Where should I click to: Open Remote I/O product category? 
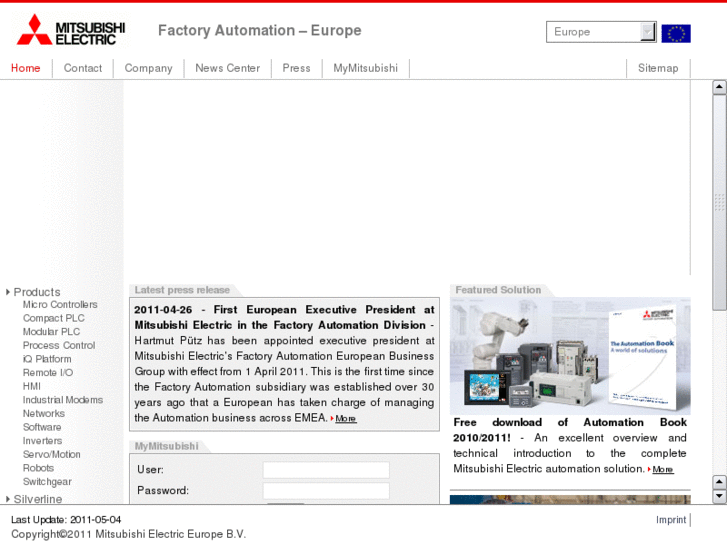pyautogui.click(x=48, y=372)
